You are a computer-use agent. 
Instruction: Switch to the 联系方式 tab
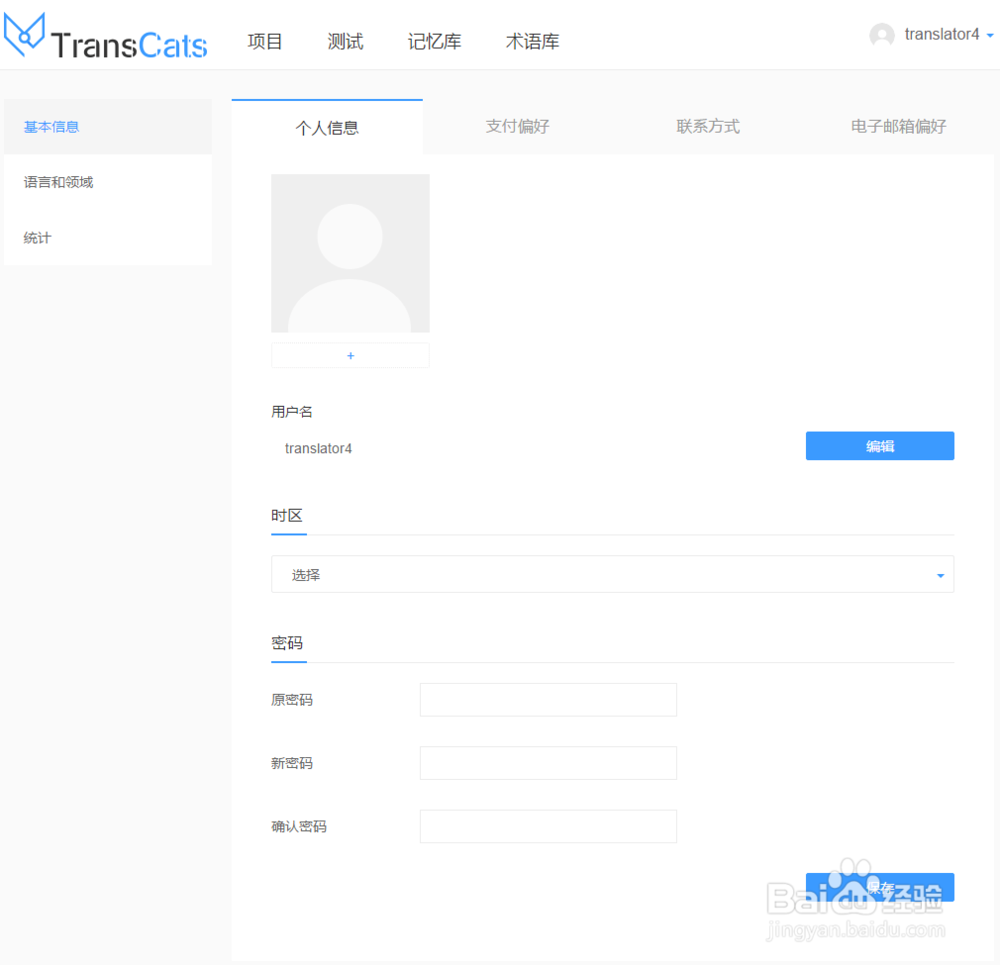click(707, 126)
